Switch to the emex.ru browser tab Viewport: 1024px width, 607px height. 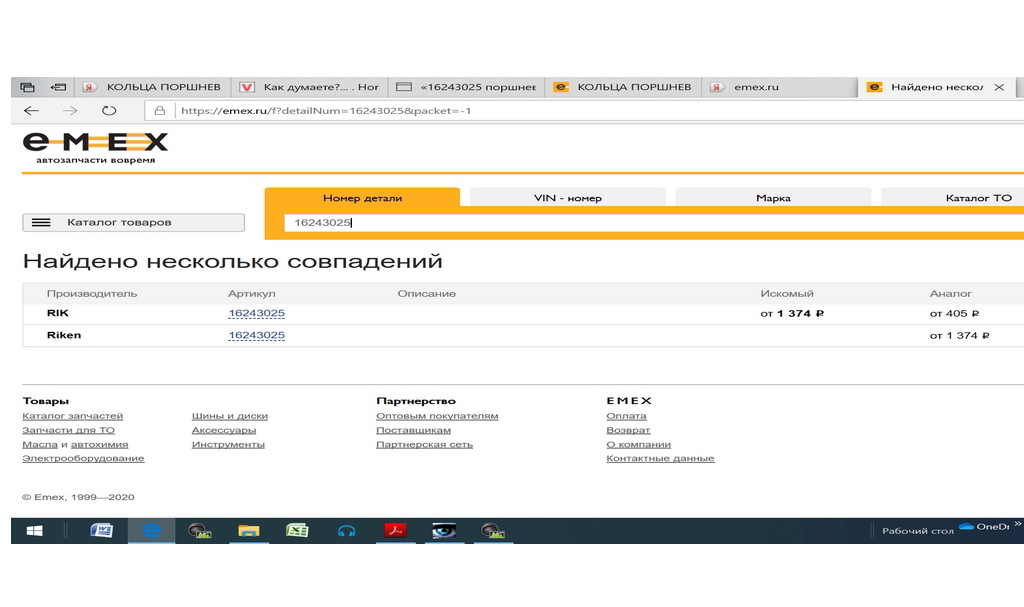pyautogui.click(x=780, y=87)
